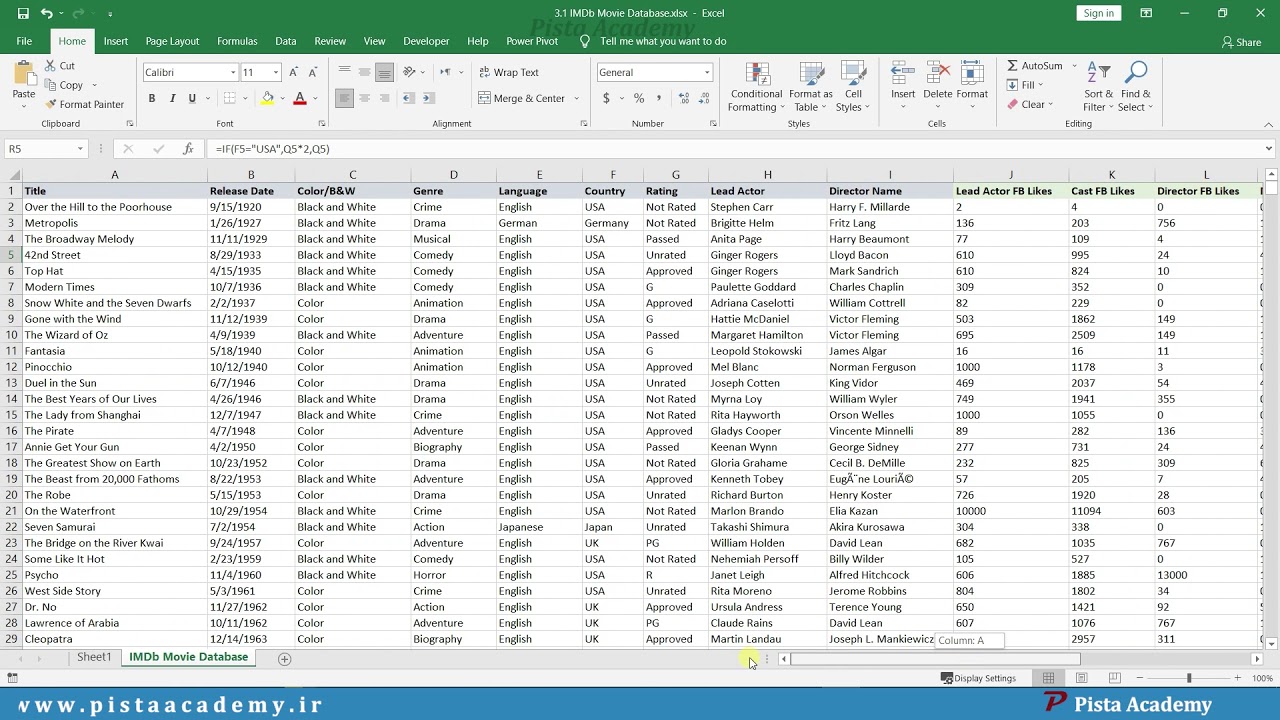The height and width of the screenshot is (720, 1280).
Task: Switch to the Sheet1 worksheet tab
Action: pos(94,657)
